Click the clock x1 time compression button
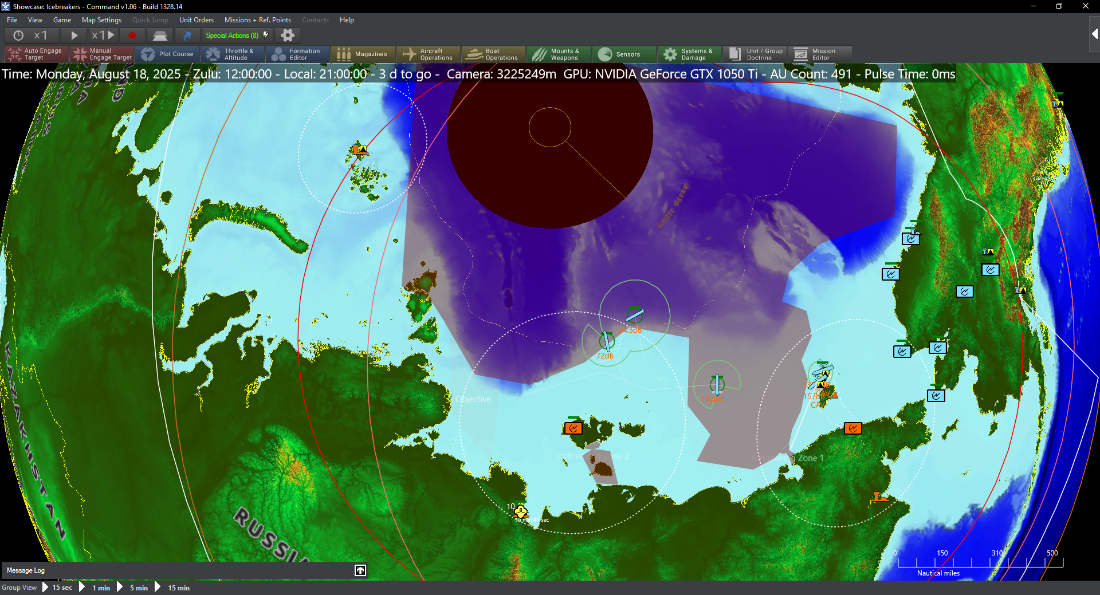Screen dimensions: 1100x595 pos(30,35)
